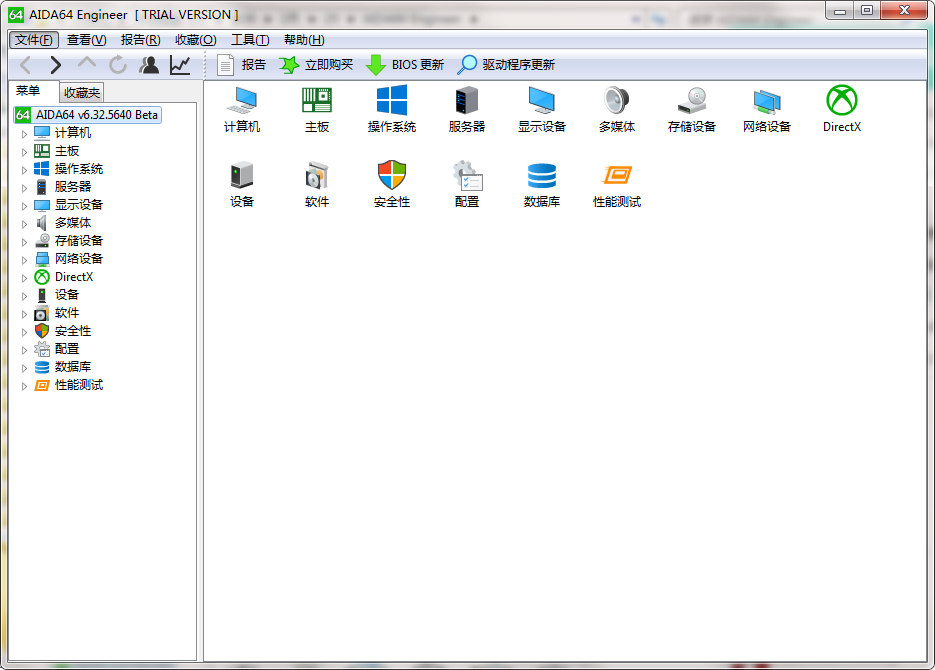
Task: Expand the 服务器 tree node
Action: coord(24,188)
